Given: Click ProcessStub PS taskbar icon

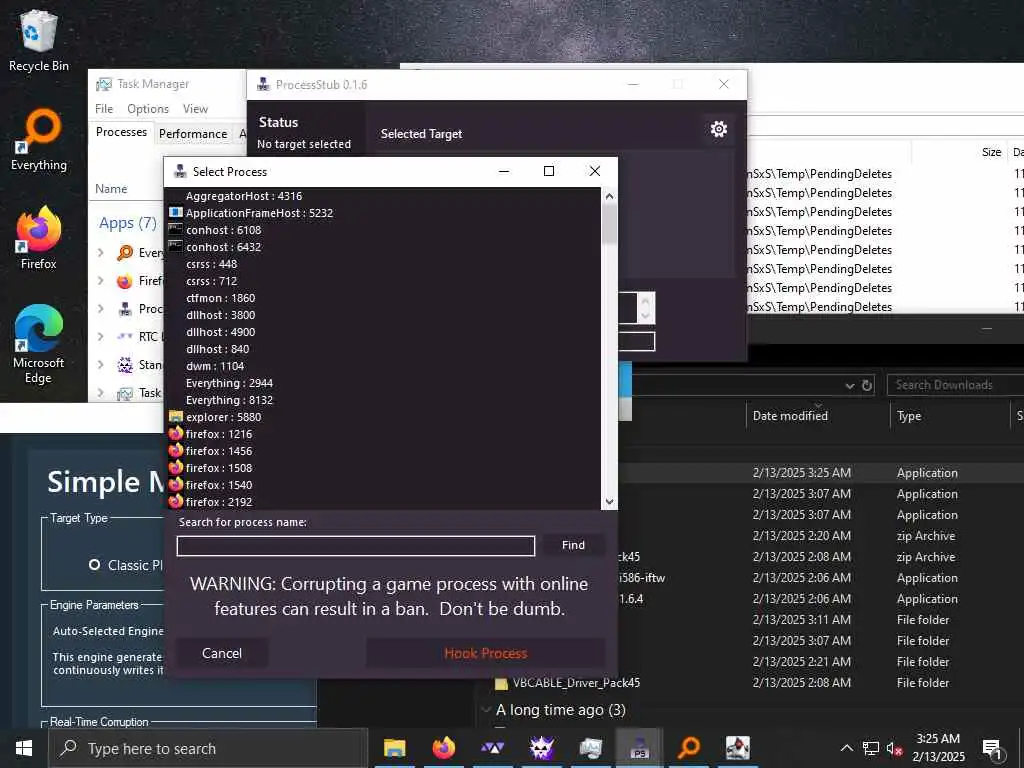Looking at the screenshot, I should [639, 748].
